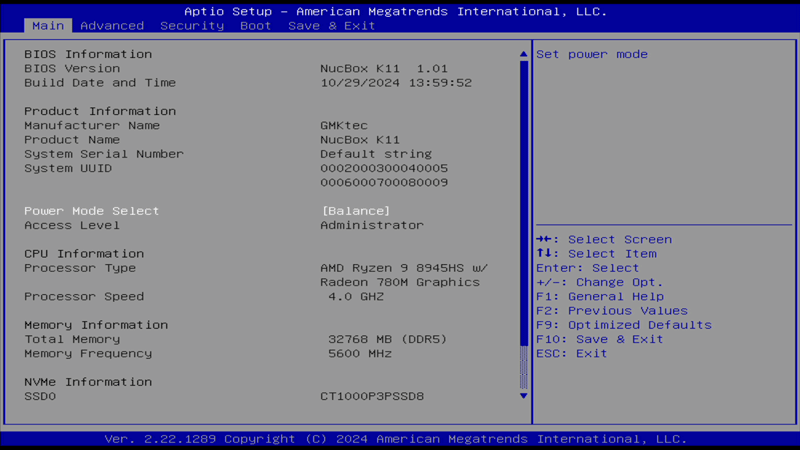800x450 pixels.
Task: Click the System UUID label
Action: [x=68, y=168]
